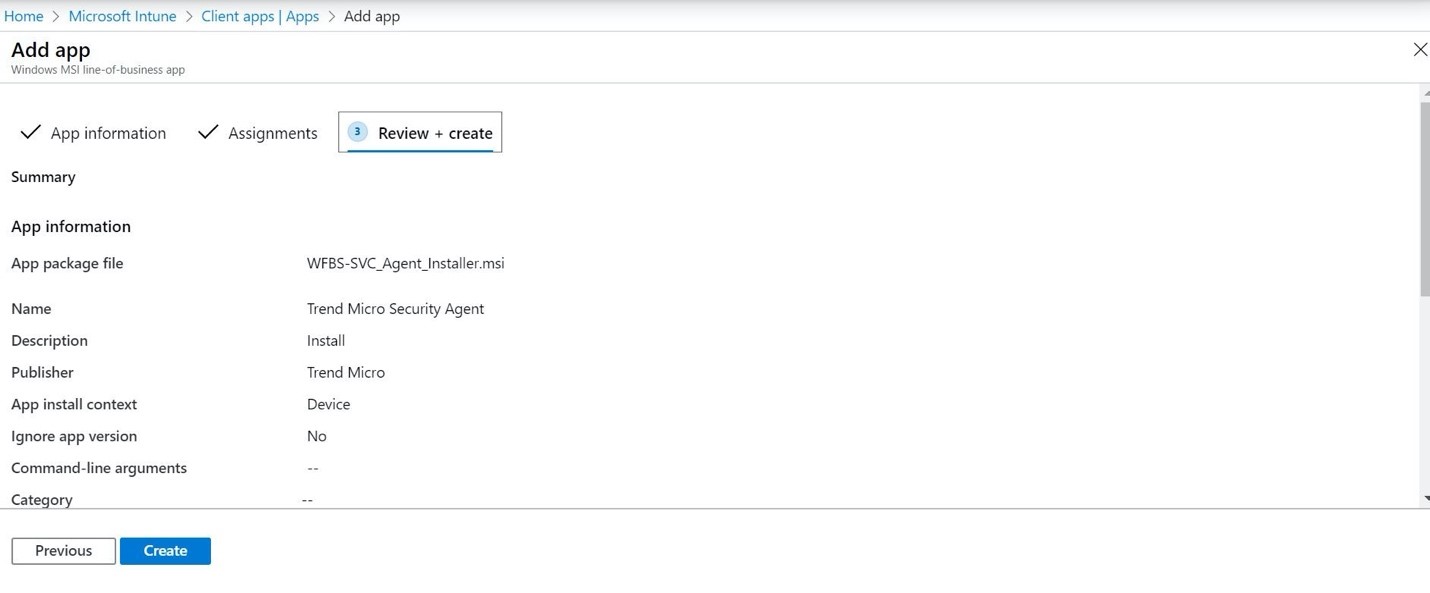Click the Command-line arguments label

pos(99,468)
